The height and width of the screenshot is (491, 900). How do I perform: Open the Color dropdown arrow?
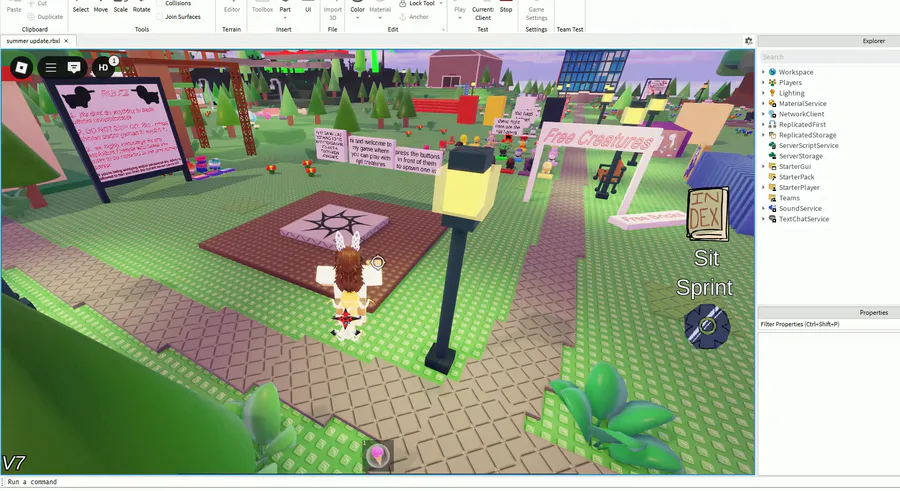click(357, 18)
